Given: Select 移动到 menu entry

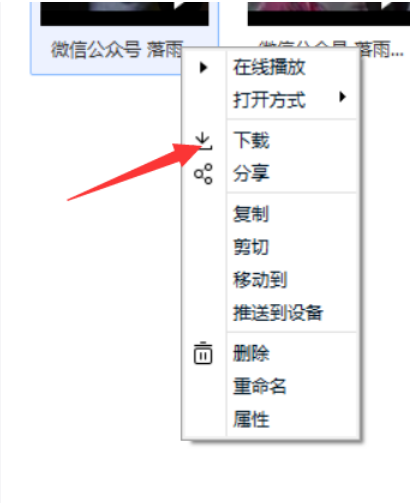Looking at the screenshot, I should point(260,279).
